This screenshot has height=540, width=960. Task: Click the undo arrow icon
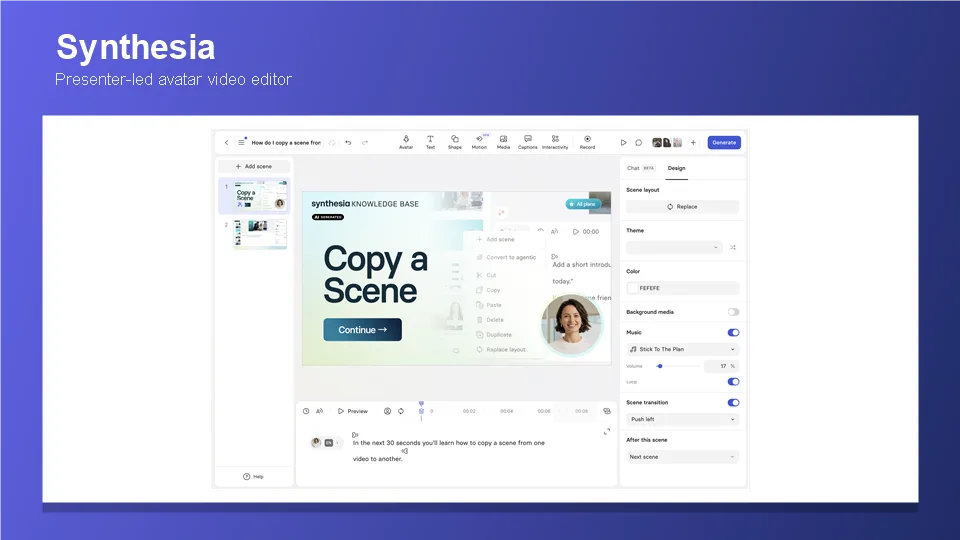point(348,143)
